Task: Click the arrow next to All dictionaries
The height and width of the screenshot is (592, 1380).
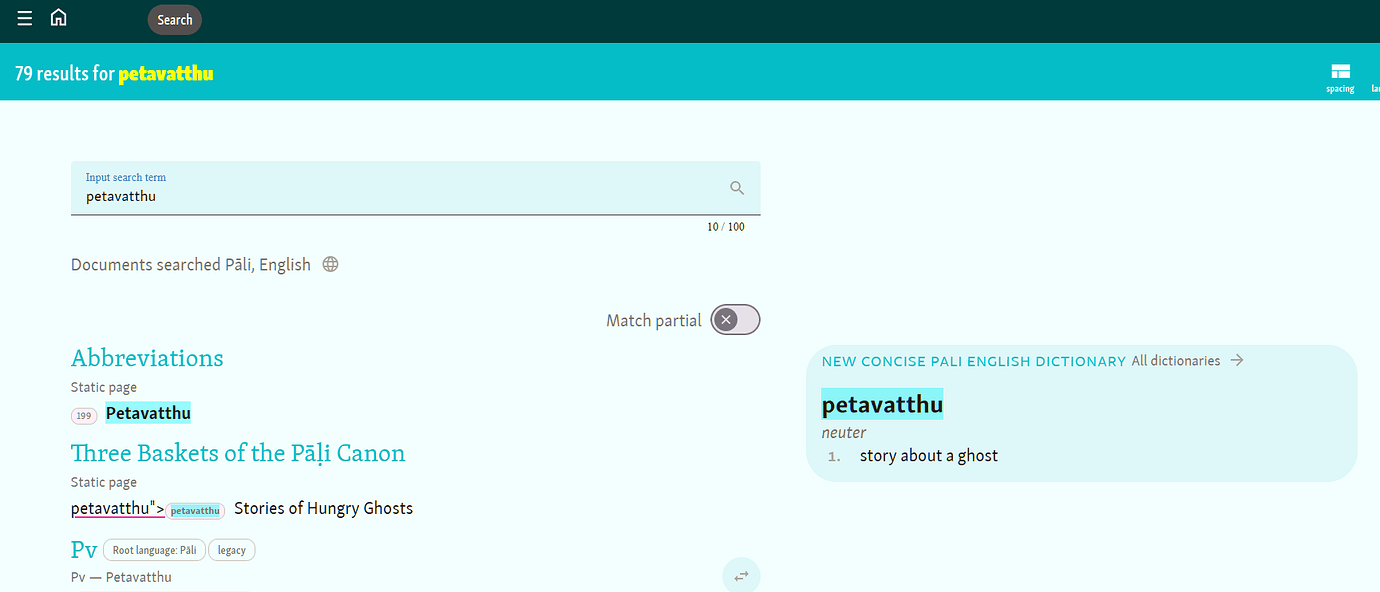Action: point(1238,360)
